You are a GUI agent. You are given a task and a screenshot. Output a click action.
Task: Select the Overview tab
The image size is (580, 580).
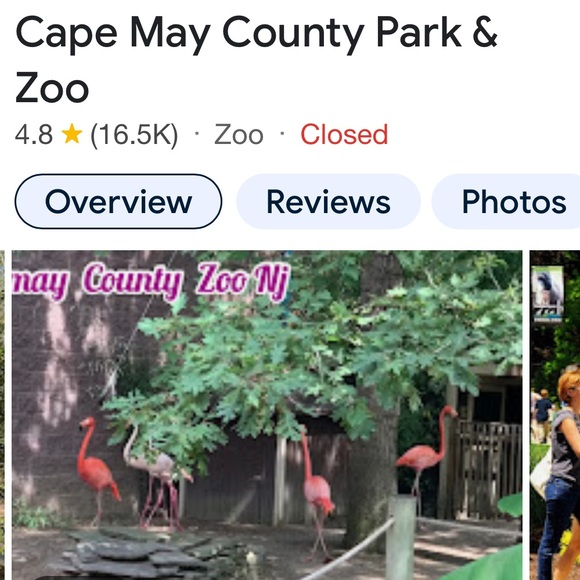[118, 202]
